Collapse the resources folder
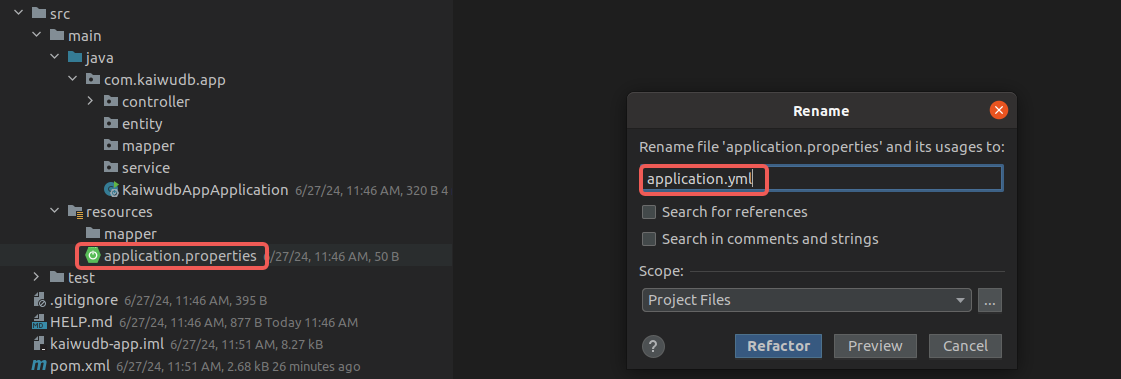The height and width of the screenshot is (379, 1121). point(54,211)
